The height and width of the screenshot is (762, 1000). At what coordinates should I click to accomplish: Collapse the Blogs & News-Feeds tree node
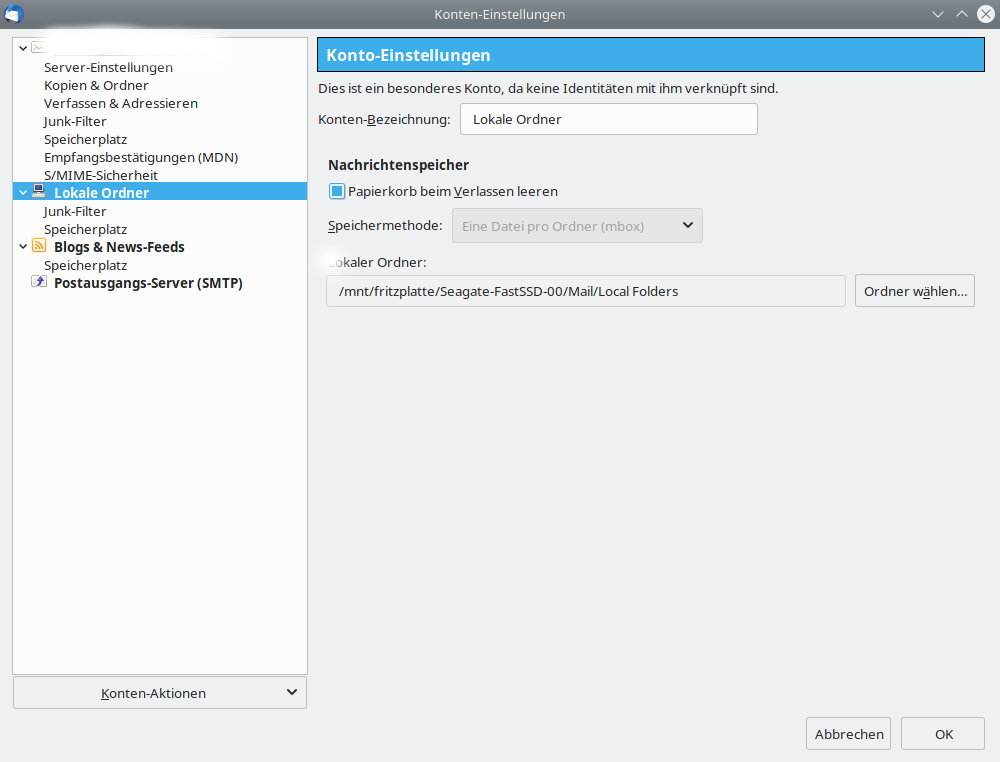click(23, 246)
